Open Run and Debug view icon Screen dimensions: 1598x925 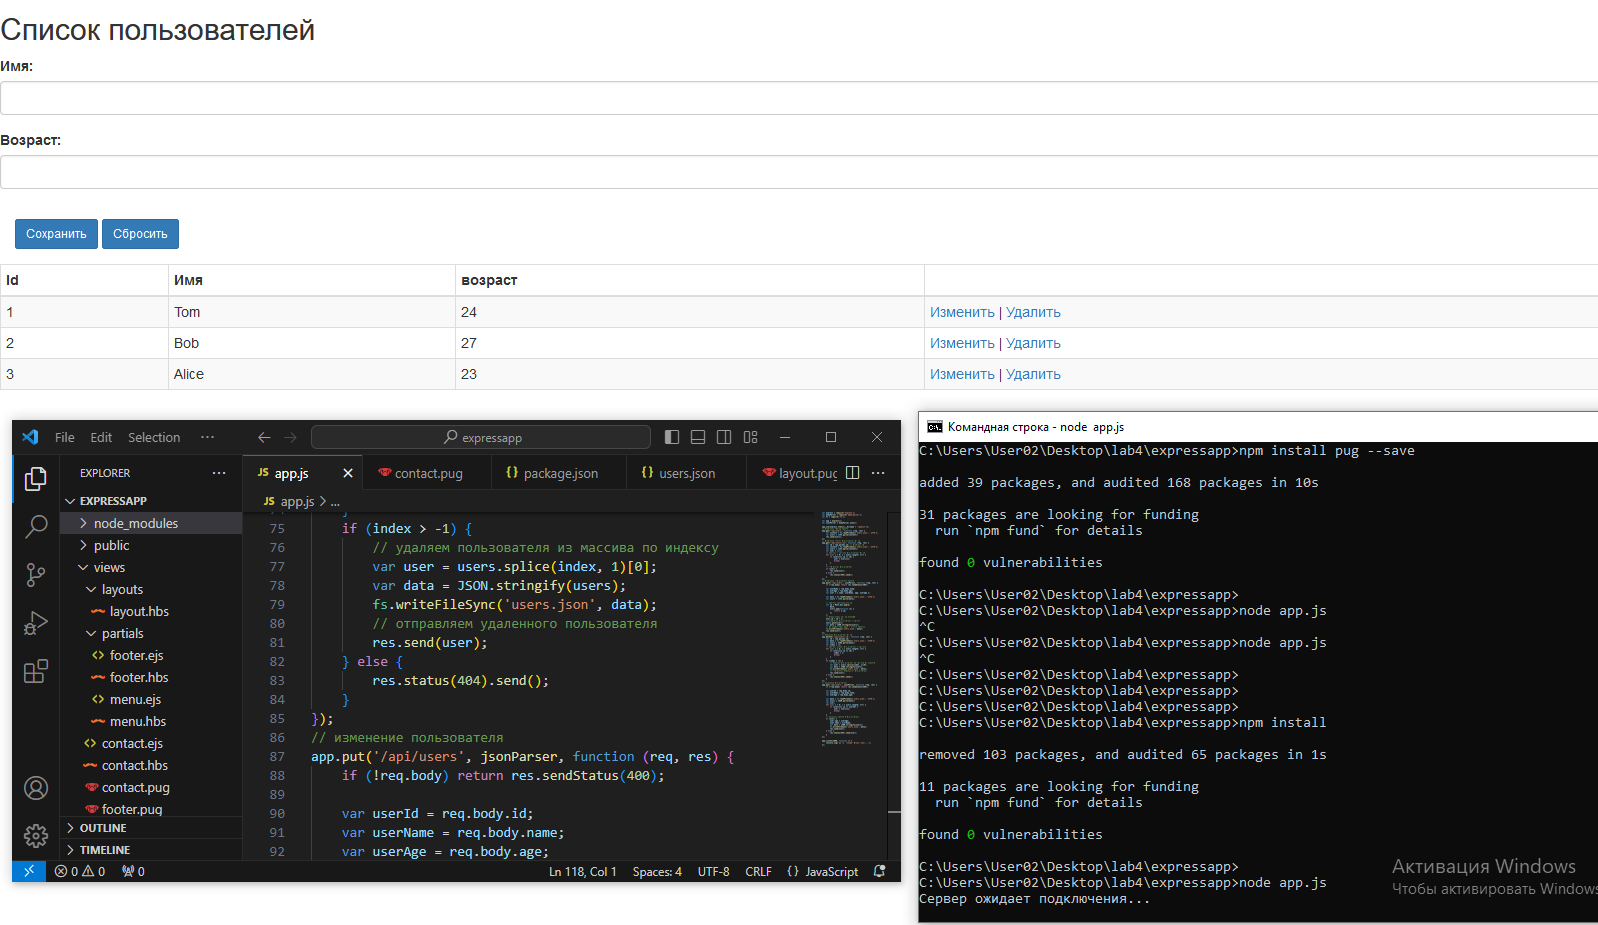click(36, 623)
